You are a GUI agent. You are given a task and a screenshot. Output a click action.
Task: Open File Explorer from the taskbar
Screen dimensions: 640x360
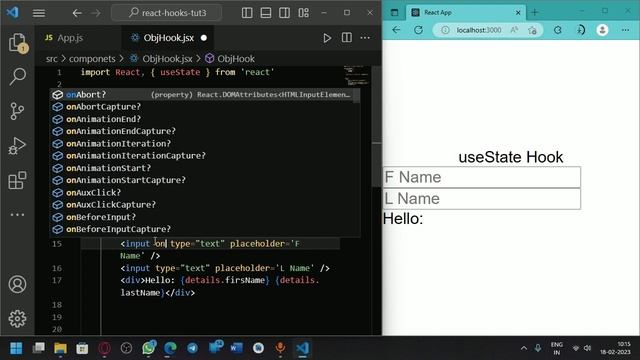[x=60, y=348]
